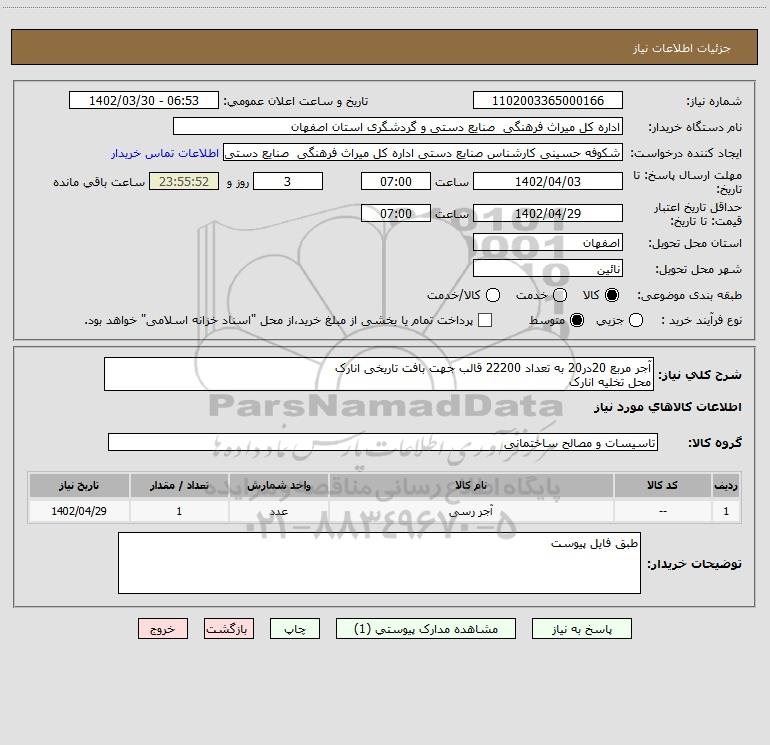770x745 pixels.
Task: Click the بازگشت back button
Action: point(229,629)
